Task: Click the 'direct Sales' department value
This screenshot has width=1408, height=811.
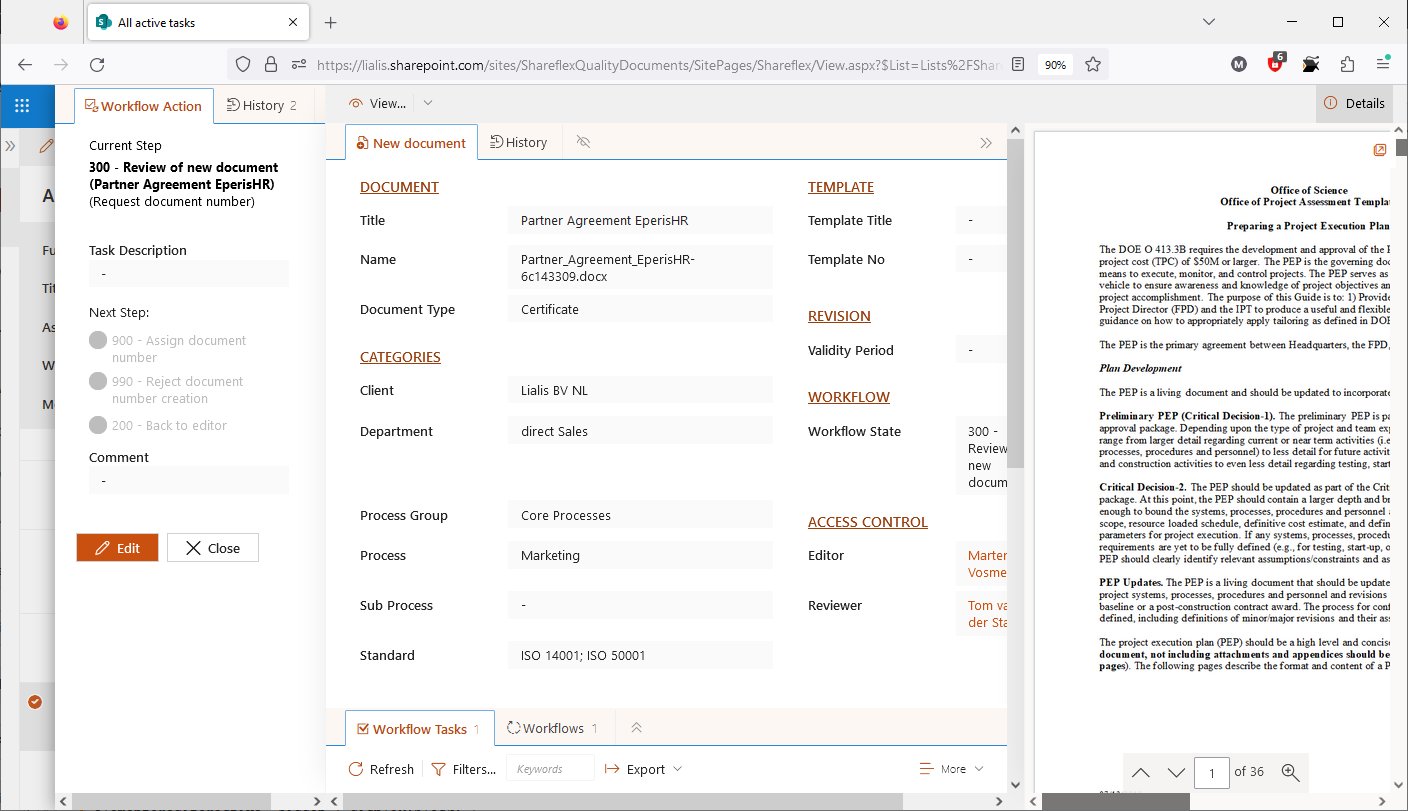Action: (x=554, y=431)
